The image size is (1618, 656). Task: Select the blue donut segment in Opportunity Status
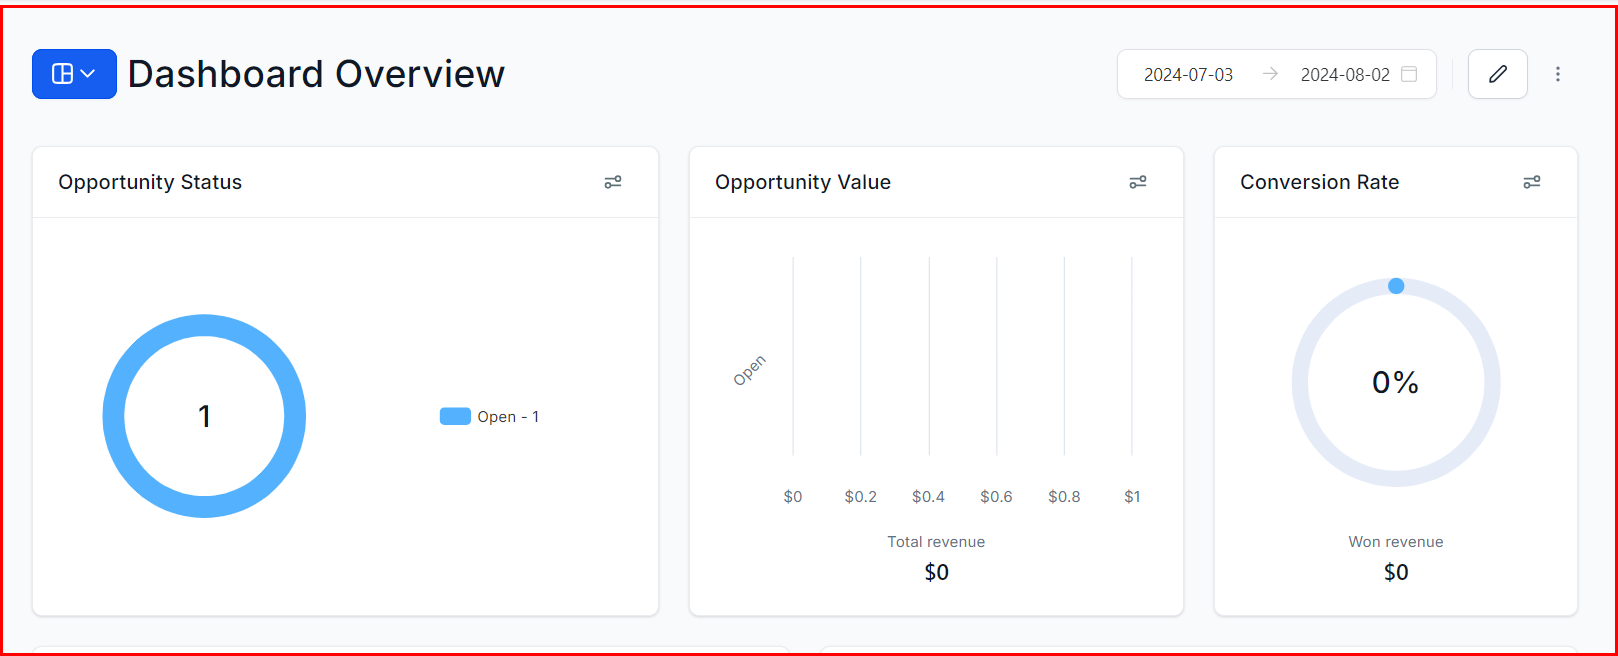[204, 325]
